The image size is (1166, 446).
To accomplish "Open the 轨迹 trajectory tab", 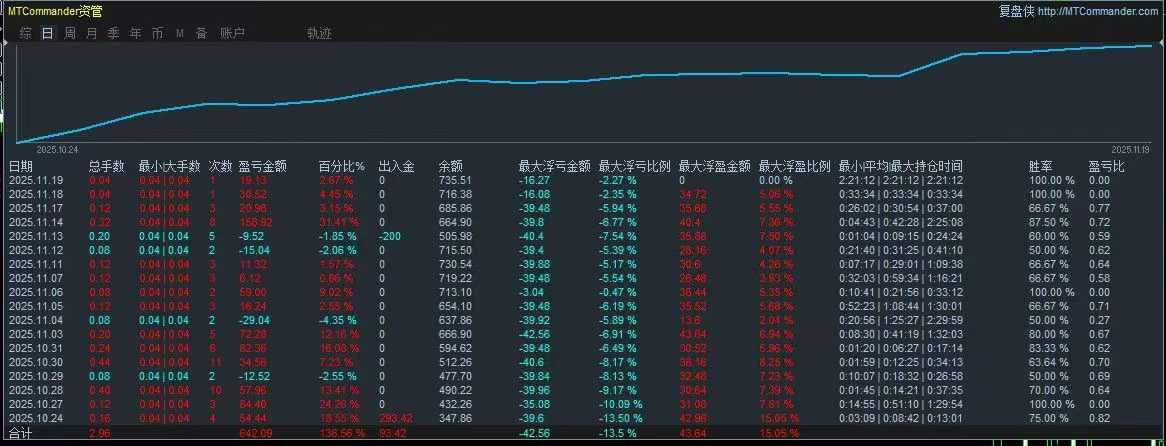I will pos(320,33).
